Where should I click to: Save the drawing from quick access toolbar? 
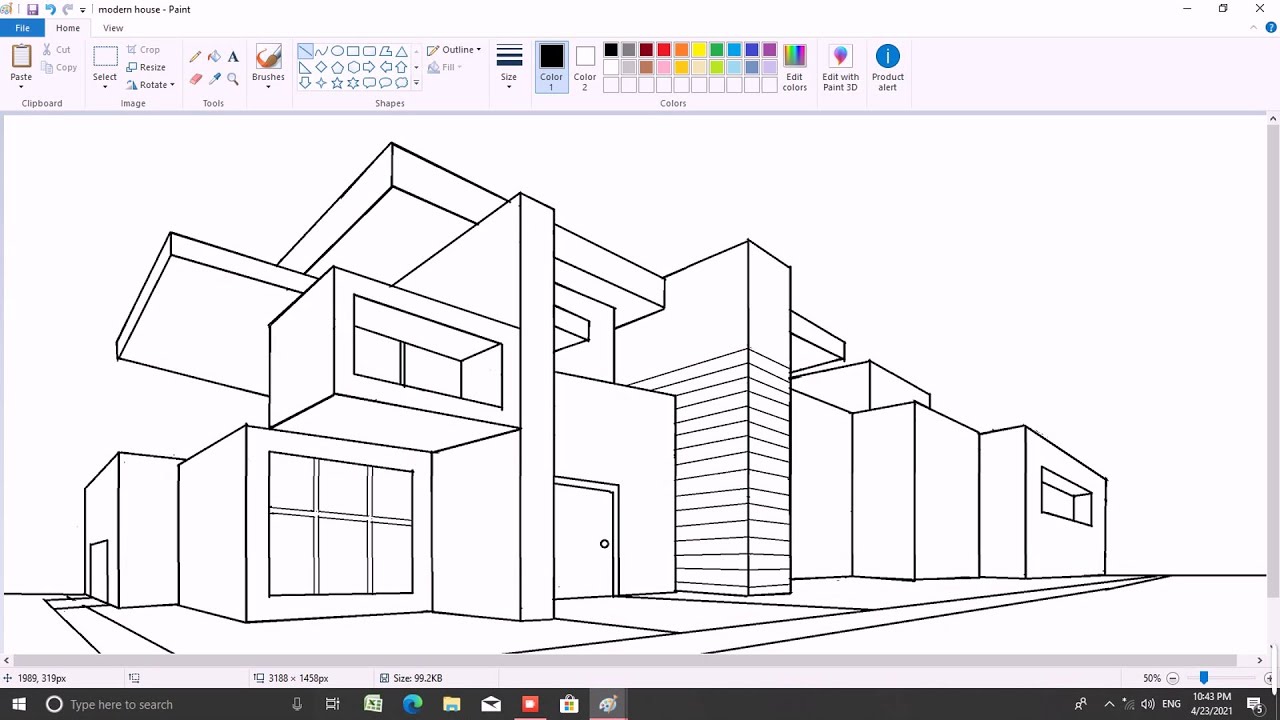pos(32,9)
